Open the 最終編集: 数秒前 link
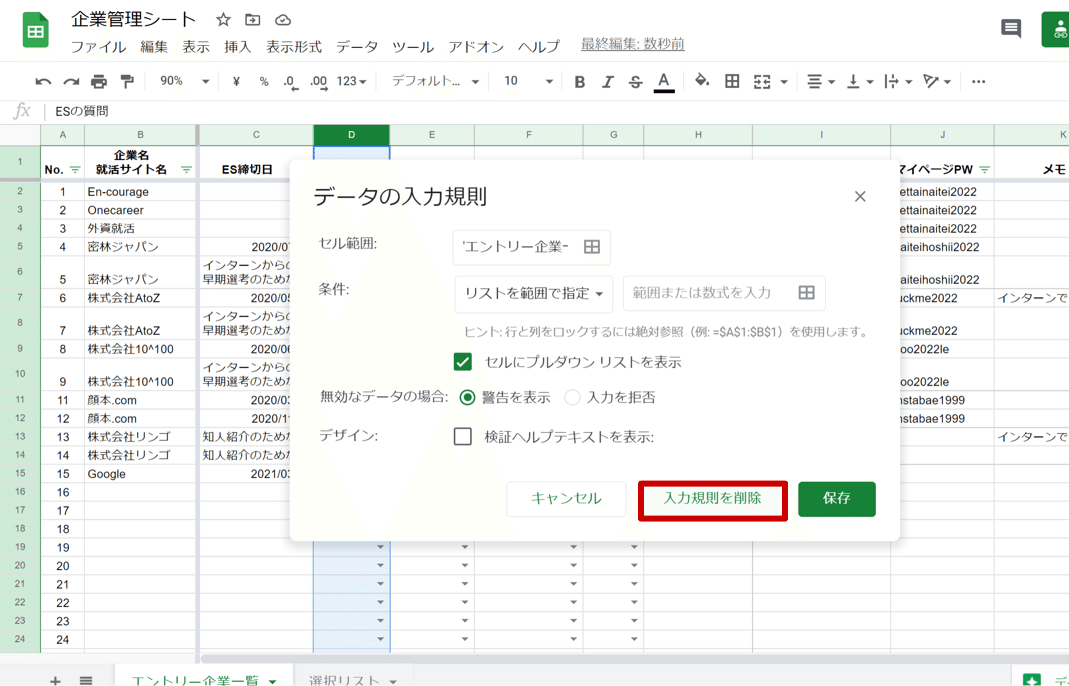Viewport: 1069px width, 686px height. click(633, 44)
